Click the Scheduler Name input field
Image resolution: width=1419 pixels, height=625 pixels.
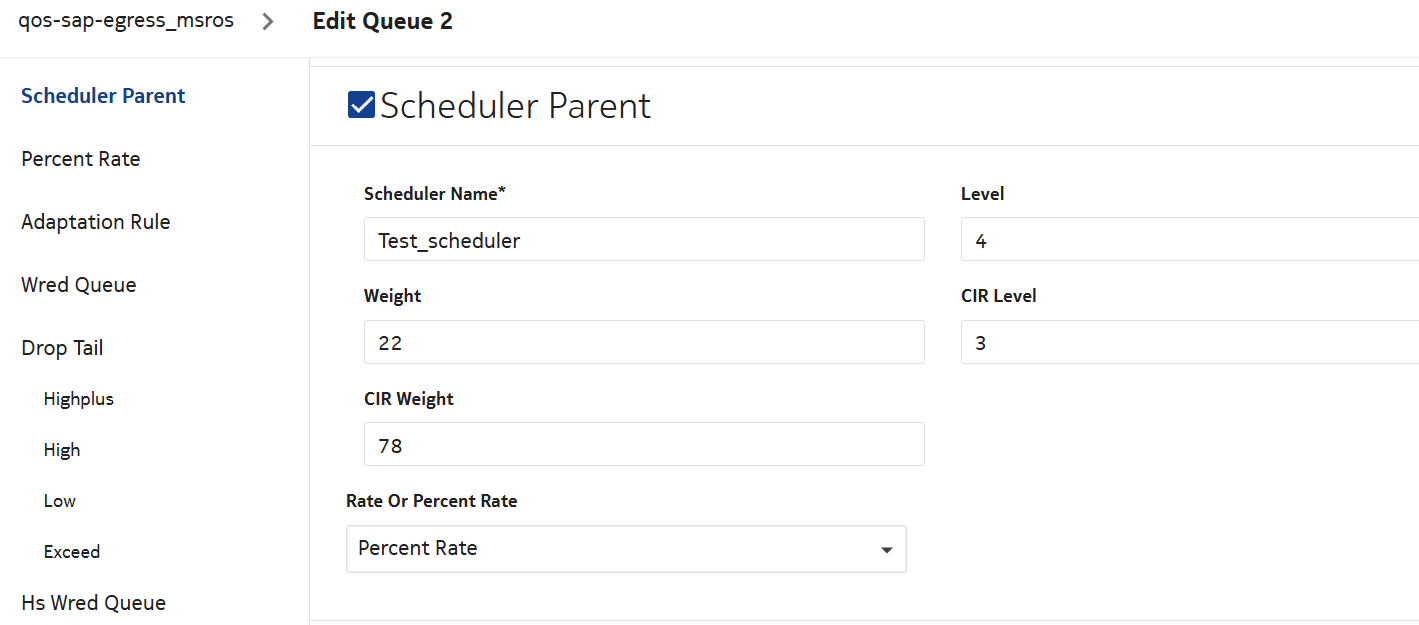tap(644, 240)
